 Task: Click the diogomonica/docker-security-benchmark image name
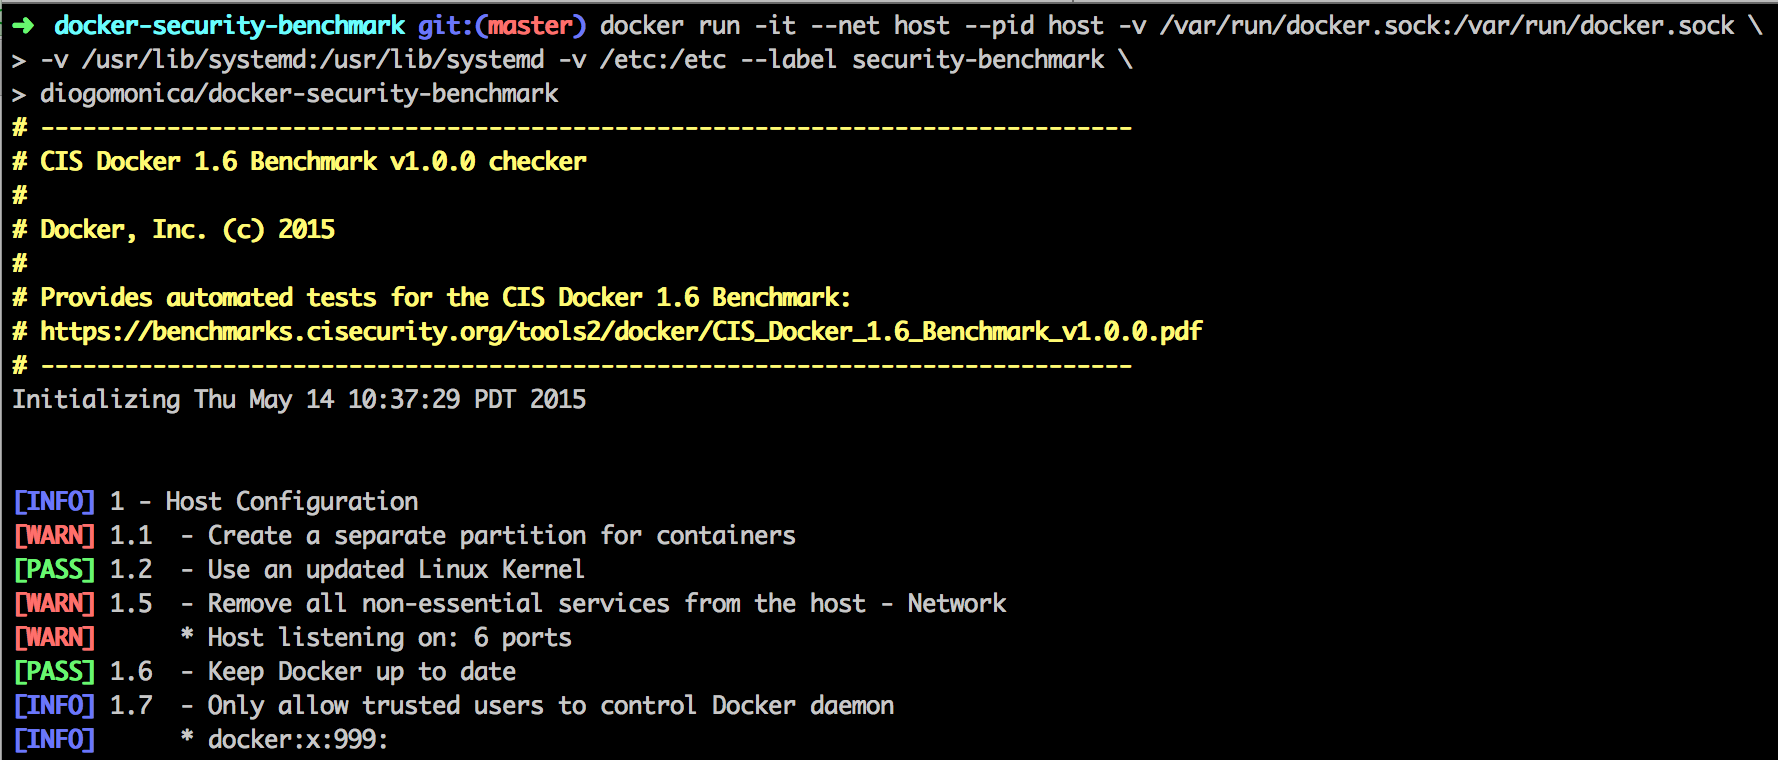[299, 94]
